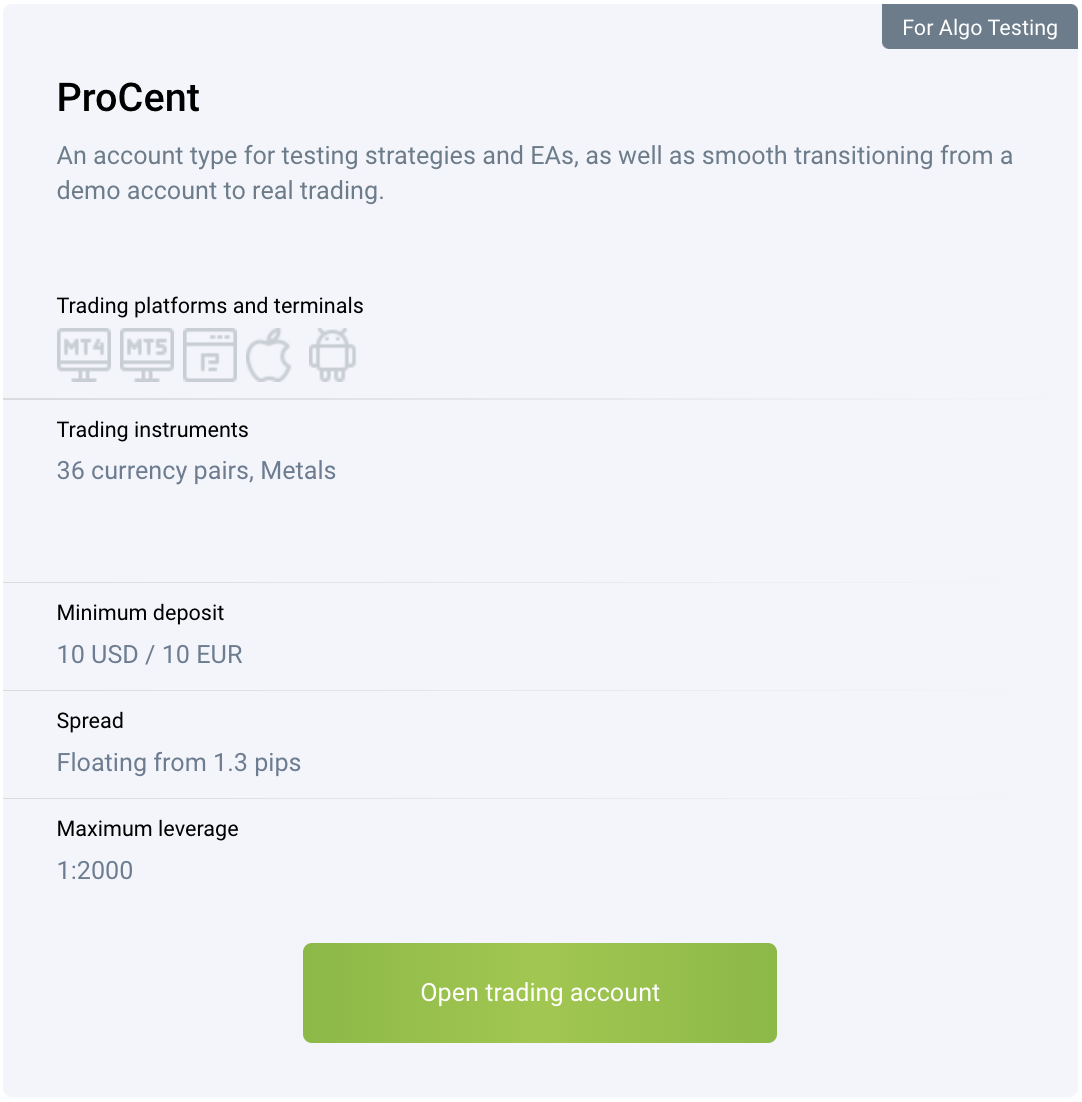This screenshot has width=1082, height=1102.
Task: Click the ProCent account title
Action: (128, 98)
